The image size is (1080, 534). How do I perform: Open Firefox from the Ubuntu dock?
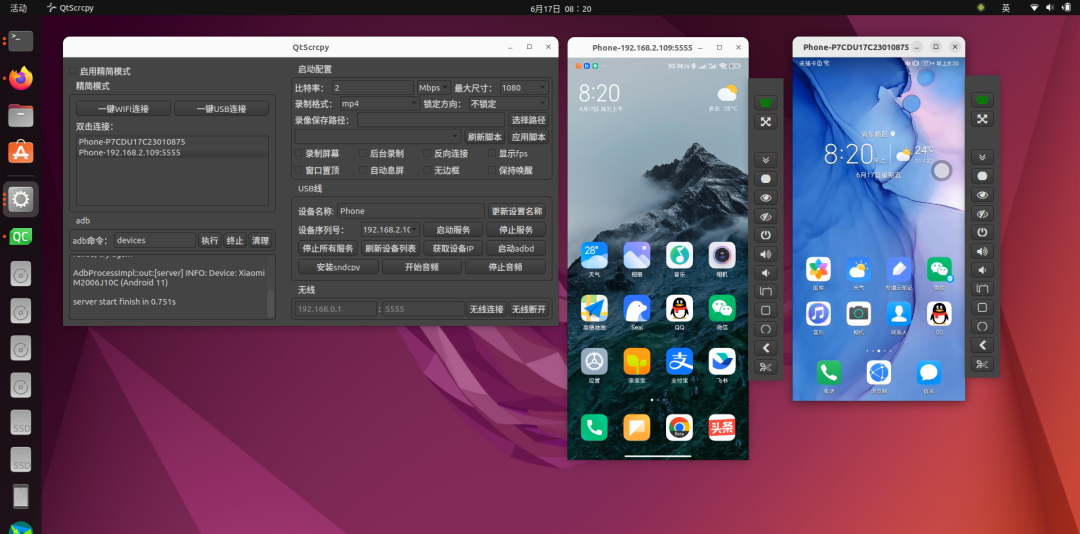coord(21,78)
